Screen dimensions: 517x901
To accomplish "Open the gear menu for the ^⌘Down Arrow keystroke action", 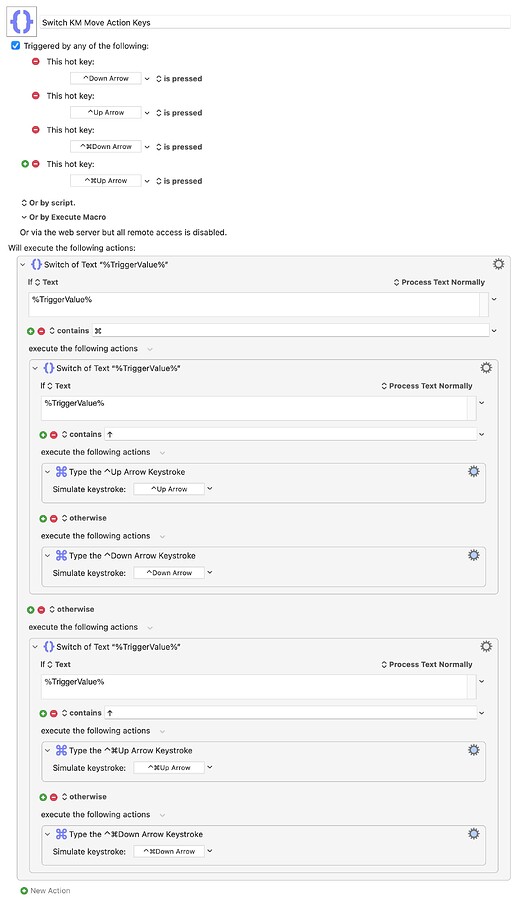I will pos(473,833).
